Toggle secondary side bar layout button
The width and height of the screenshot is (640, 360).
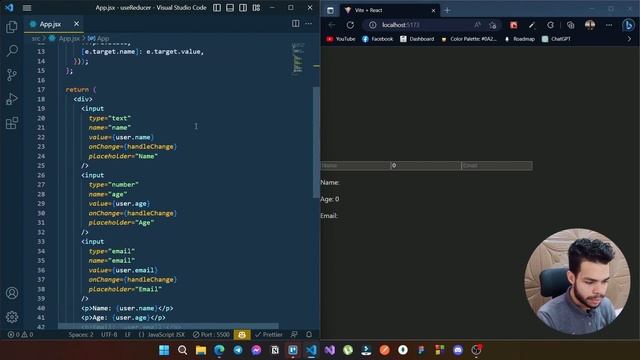click(243, 8)
